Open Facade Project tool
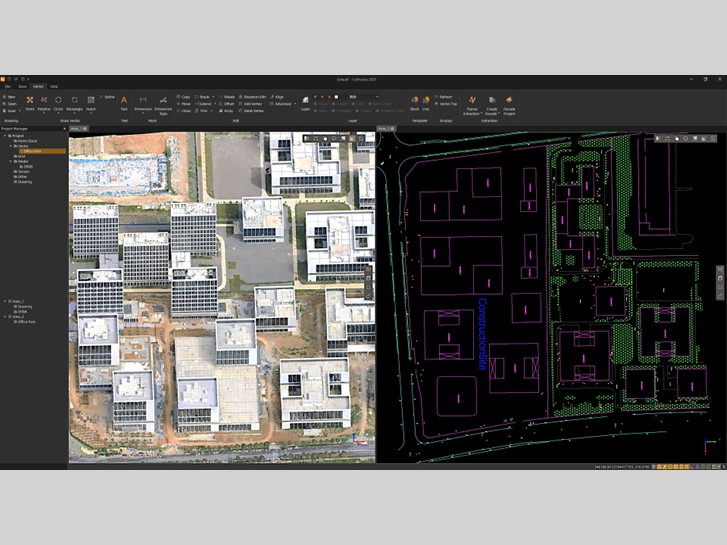 coord(509,105)
